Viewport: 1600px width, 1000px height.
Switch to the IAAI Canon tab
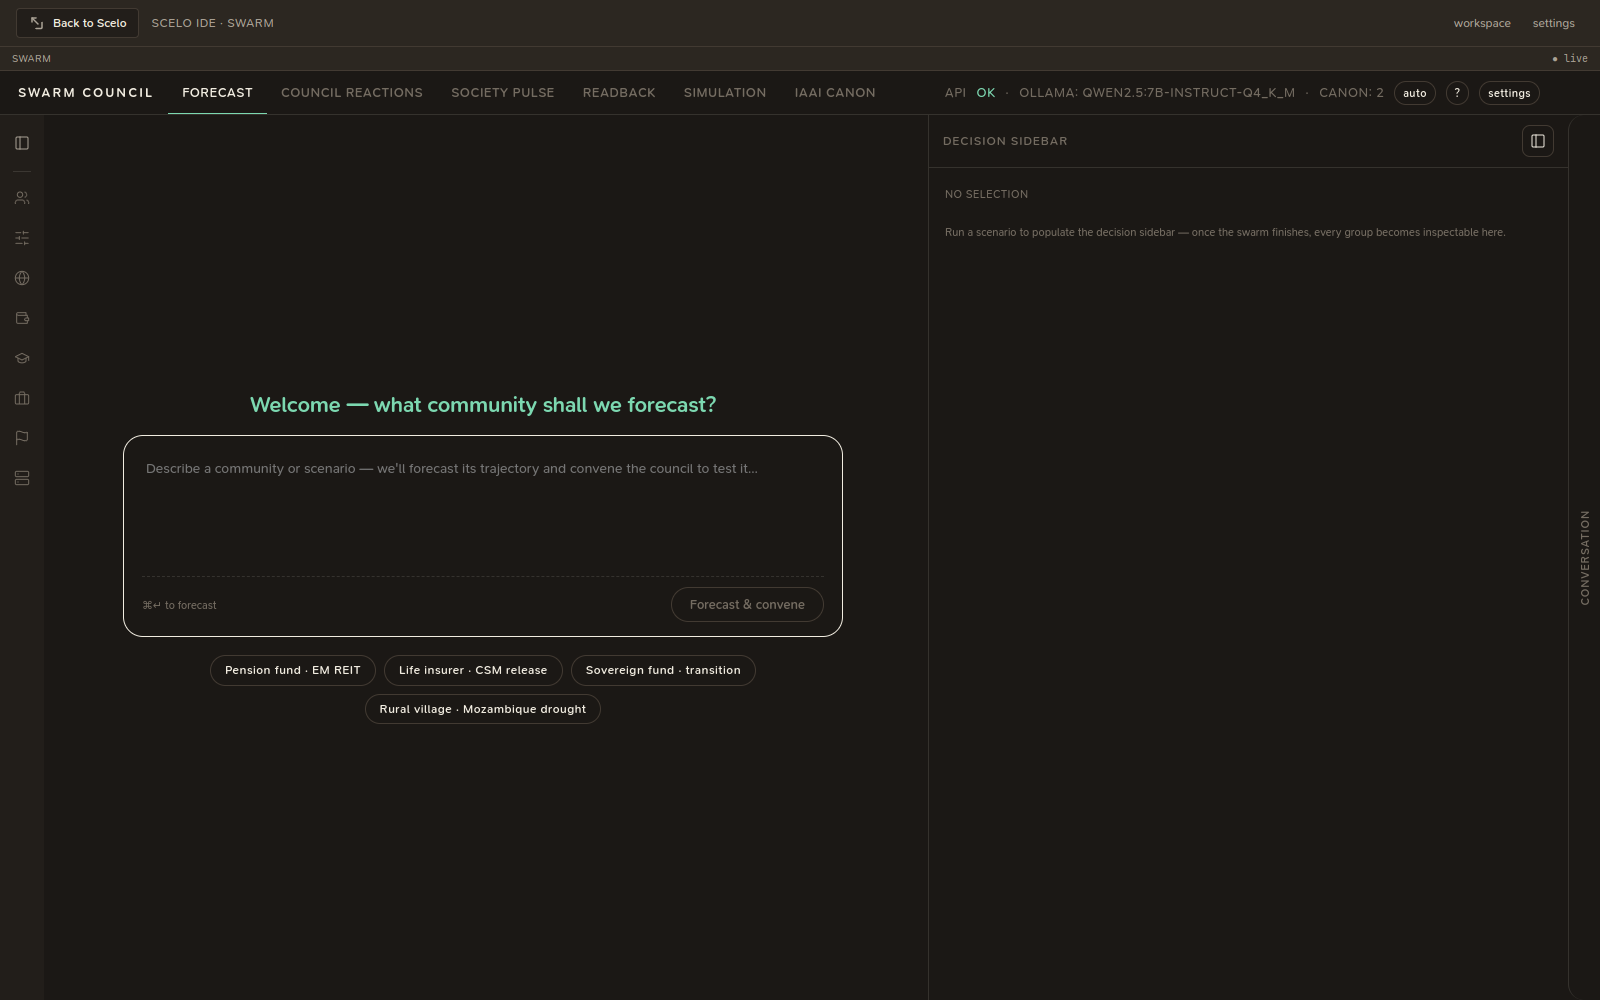click(x=835, y=93)
